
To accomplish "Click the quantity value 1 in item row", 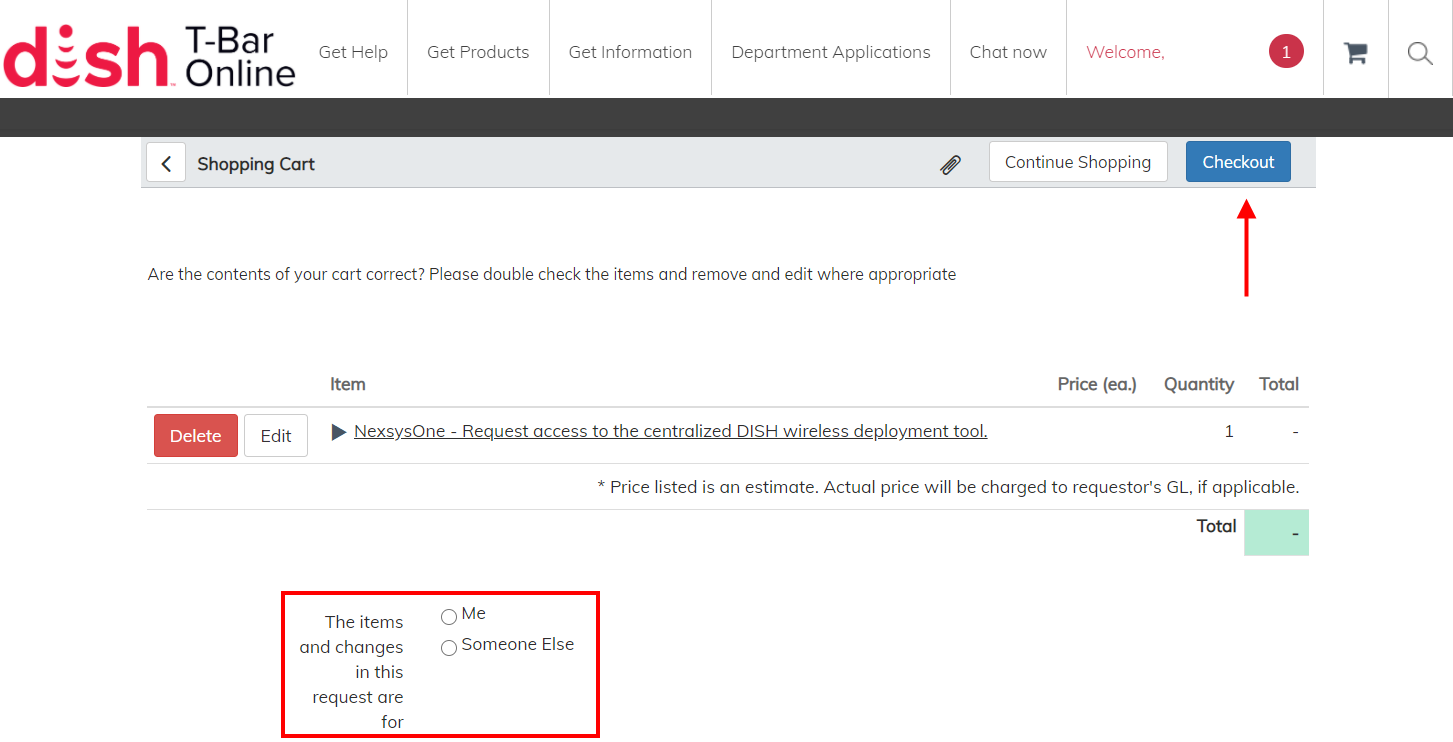I will tap(1229, 432).
